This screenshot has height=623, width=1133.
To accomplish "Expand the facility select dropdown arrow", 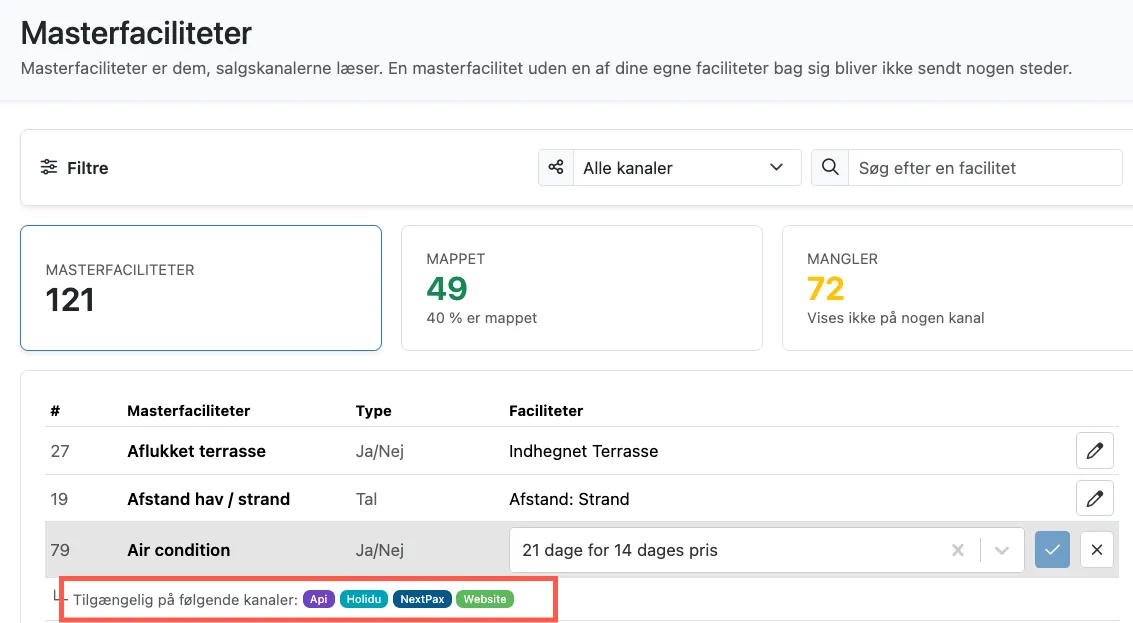I will pos(1001,550).
